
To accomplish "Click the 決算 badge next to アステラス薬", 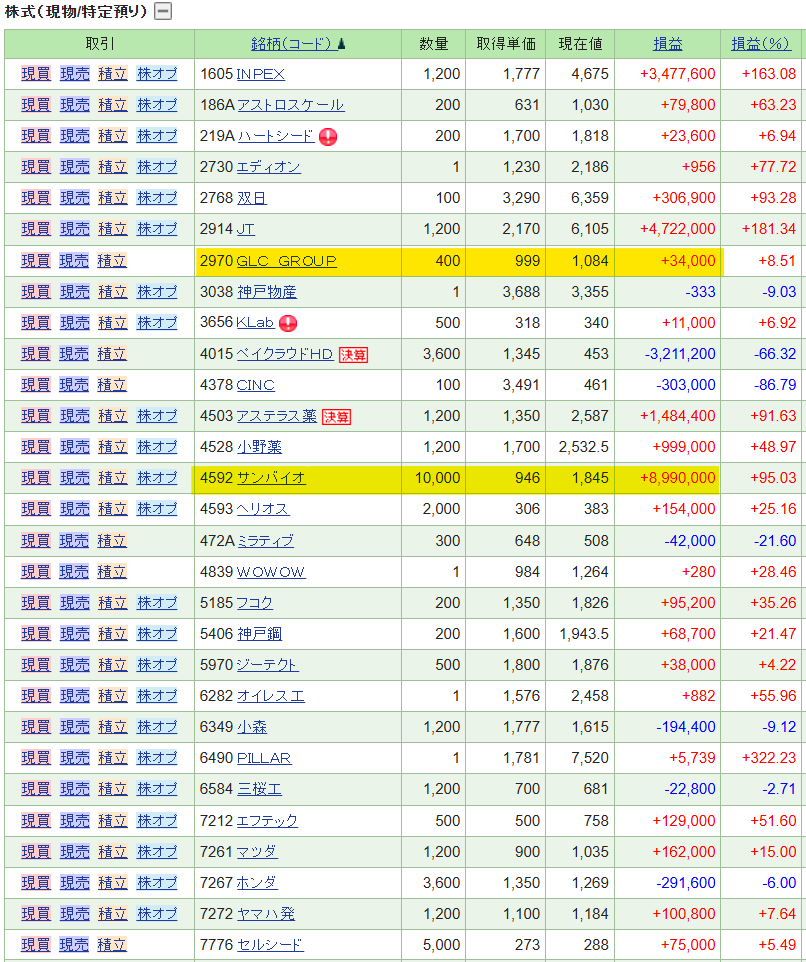I will click(x=337, y=416).
